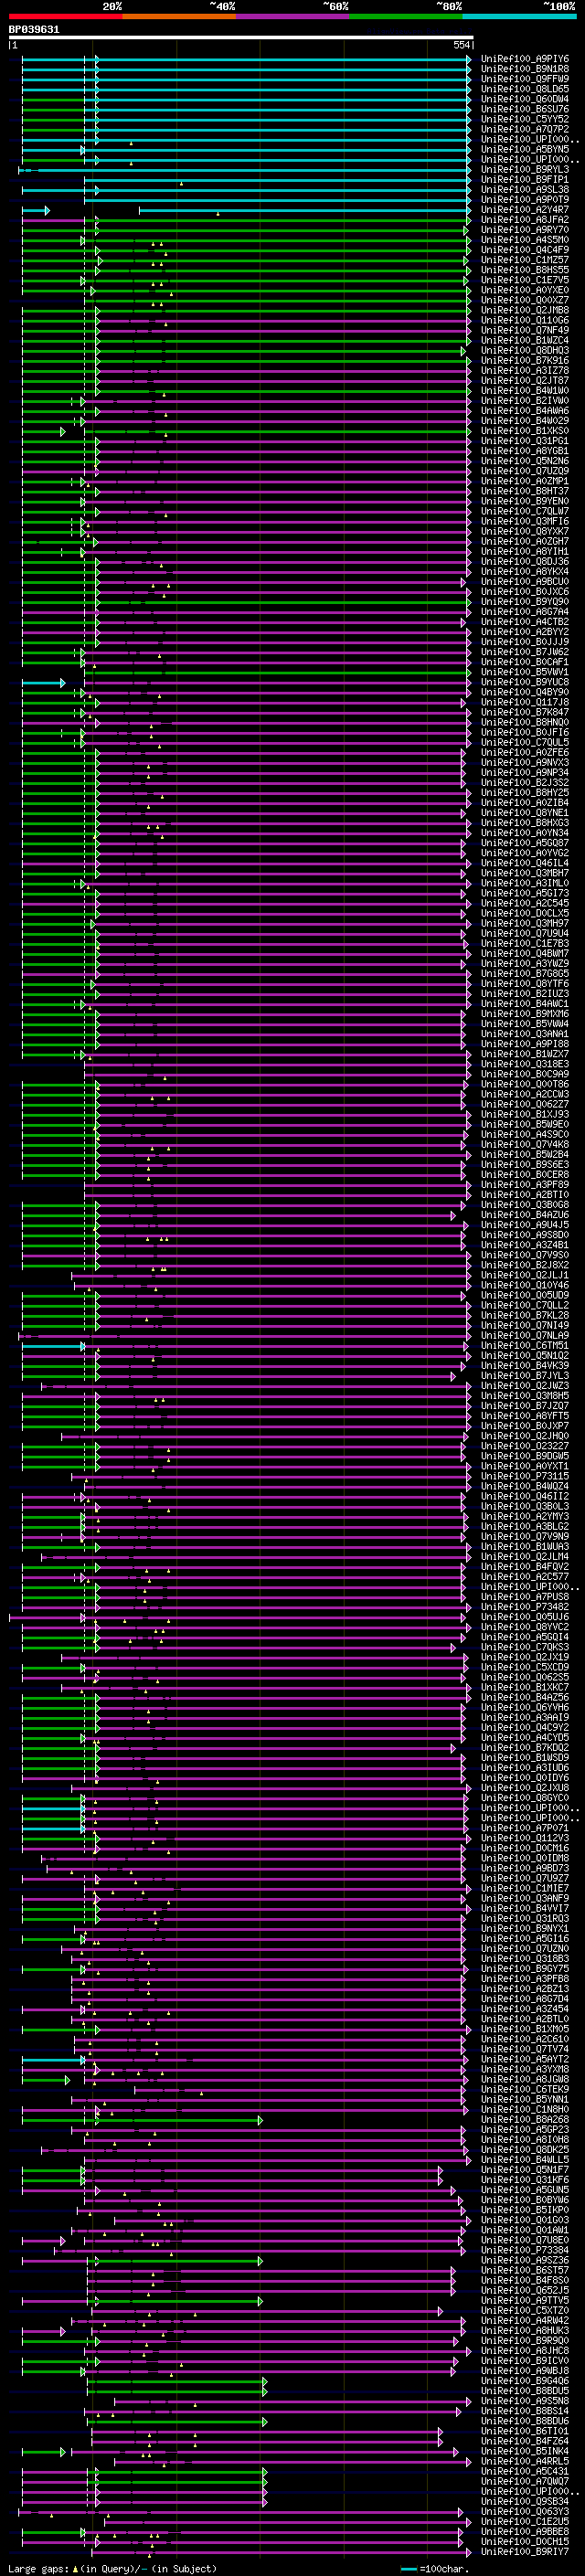This screenshot has height=2576, width=585.
Task: Click the cyan alignment bar for UniRef100_A9PIY6
Action: click(246, 59)
